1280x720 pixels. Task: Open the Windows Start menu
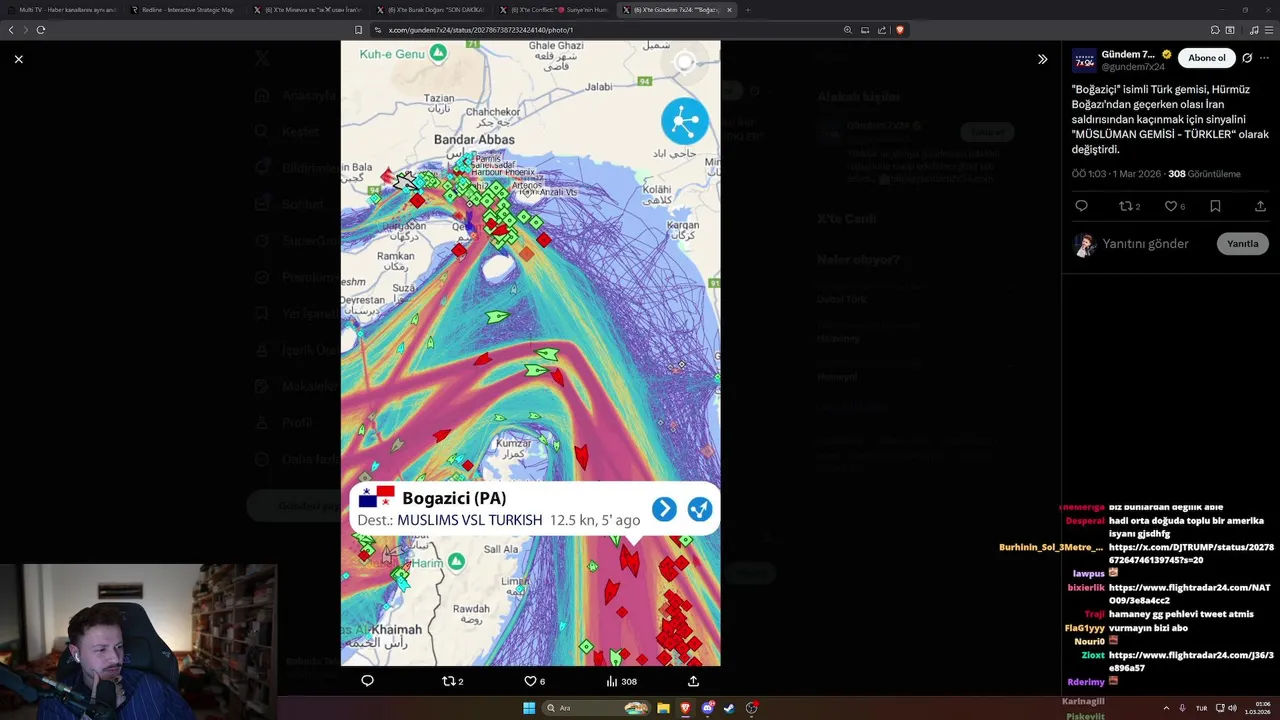pyautogui.click(x=529, y=708)
